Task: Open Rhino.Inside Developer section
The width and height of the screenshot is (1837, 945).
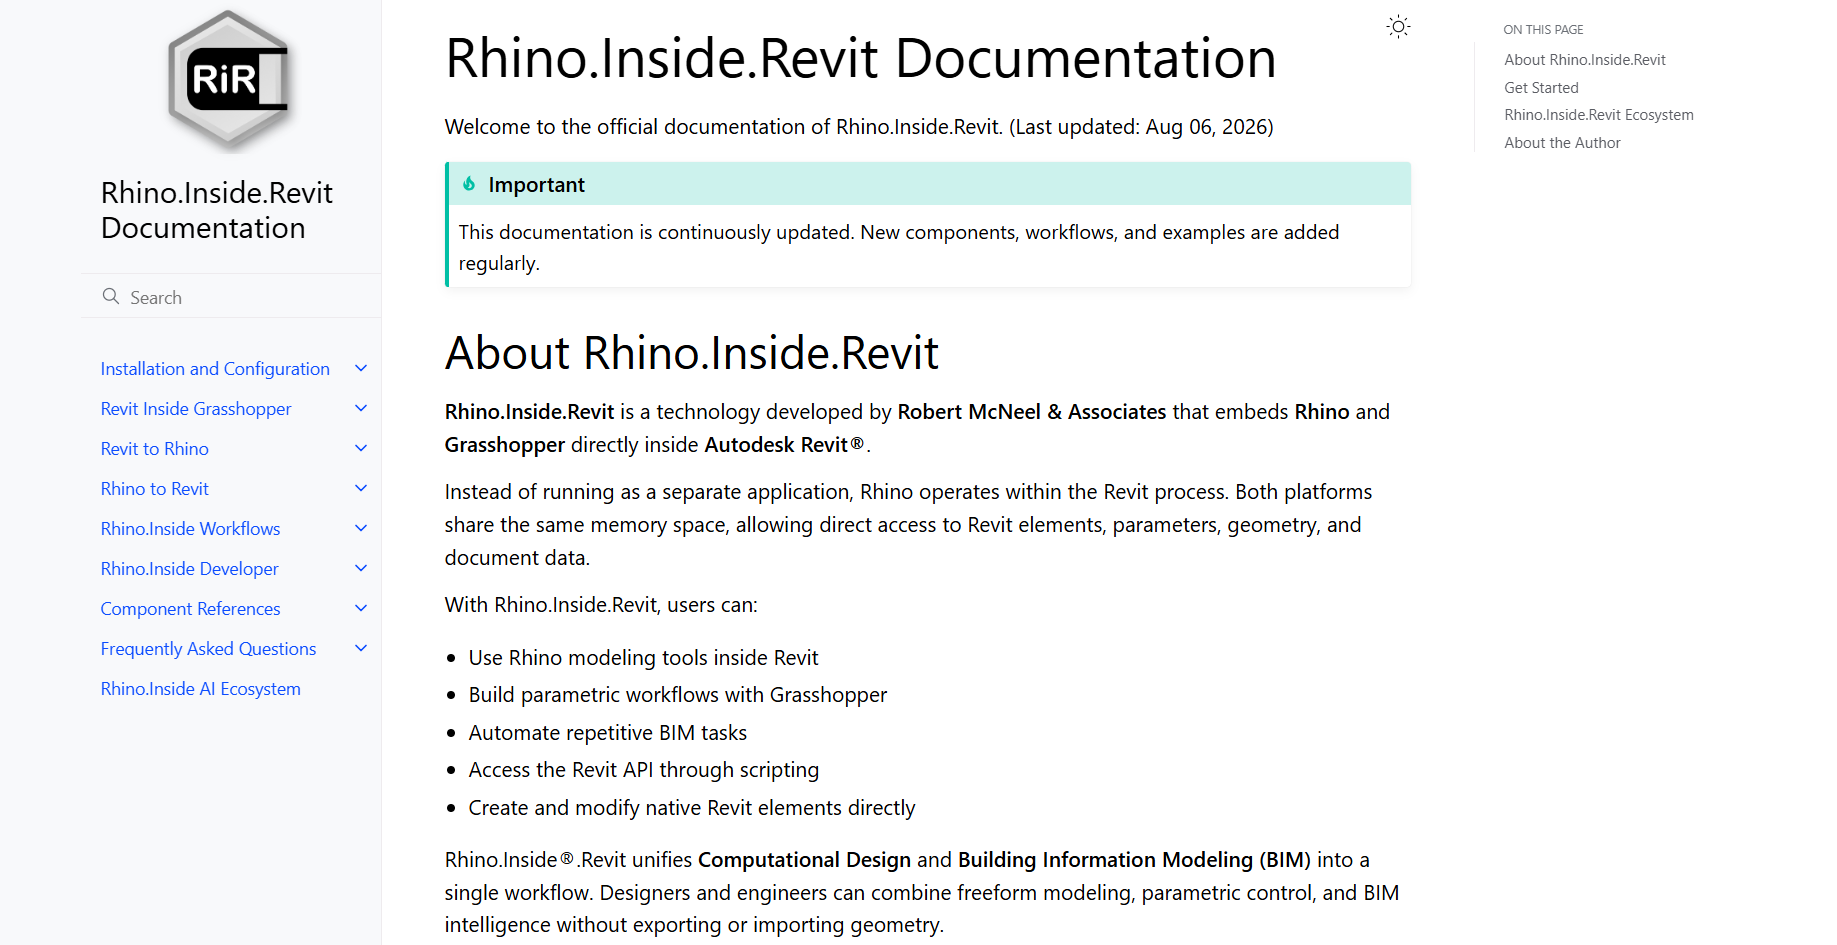Action: [190, 569]
